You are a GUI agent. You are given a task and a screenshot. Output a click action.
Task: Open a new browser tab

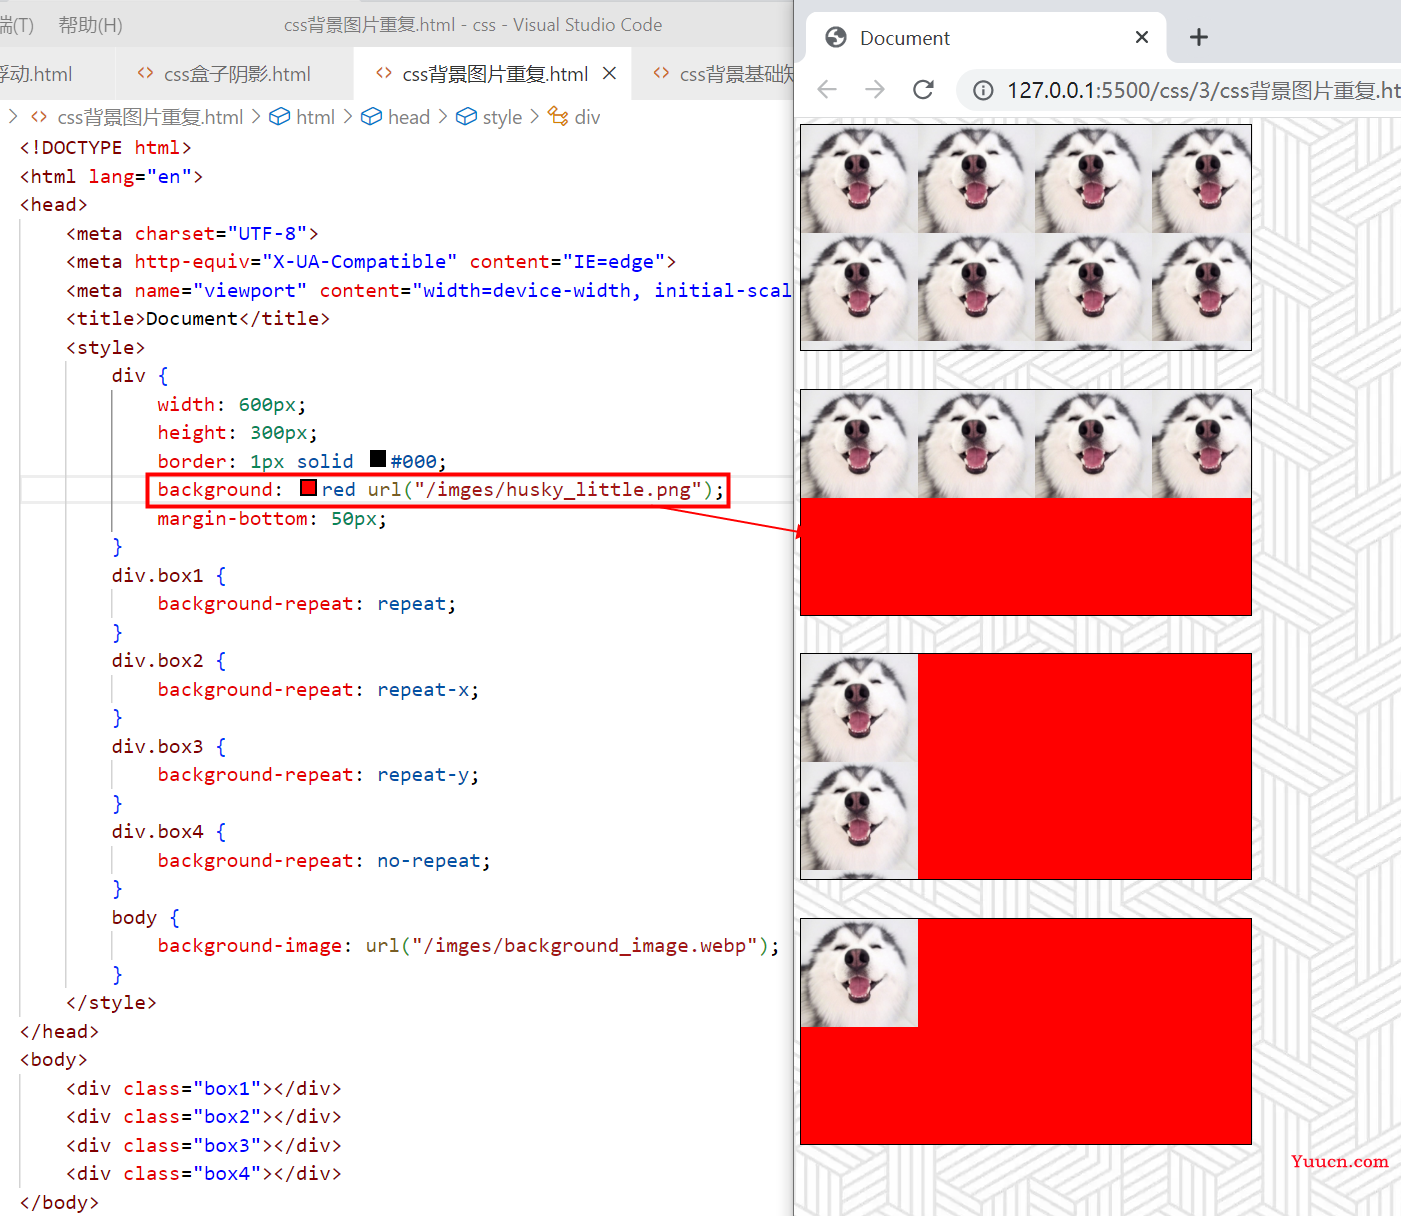(1199, 38)
